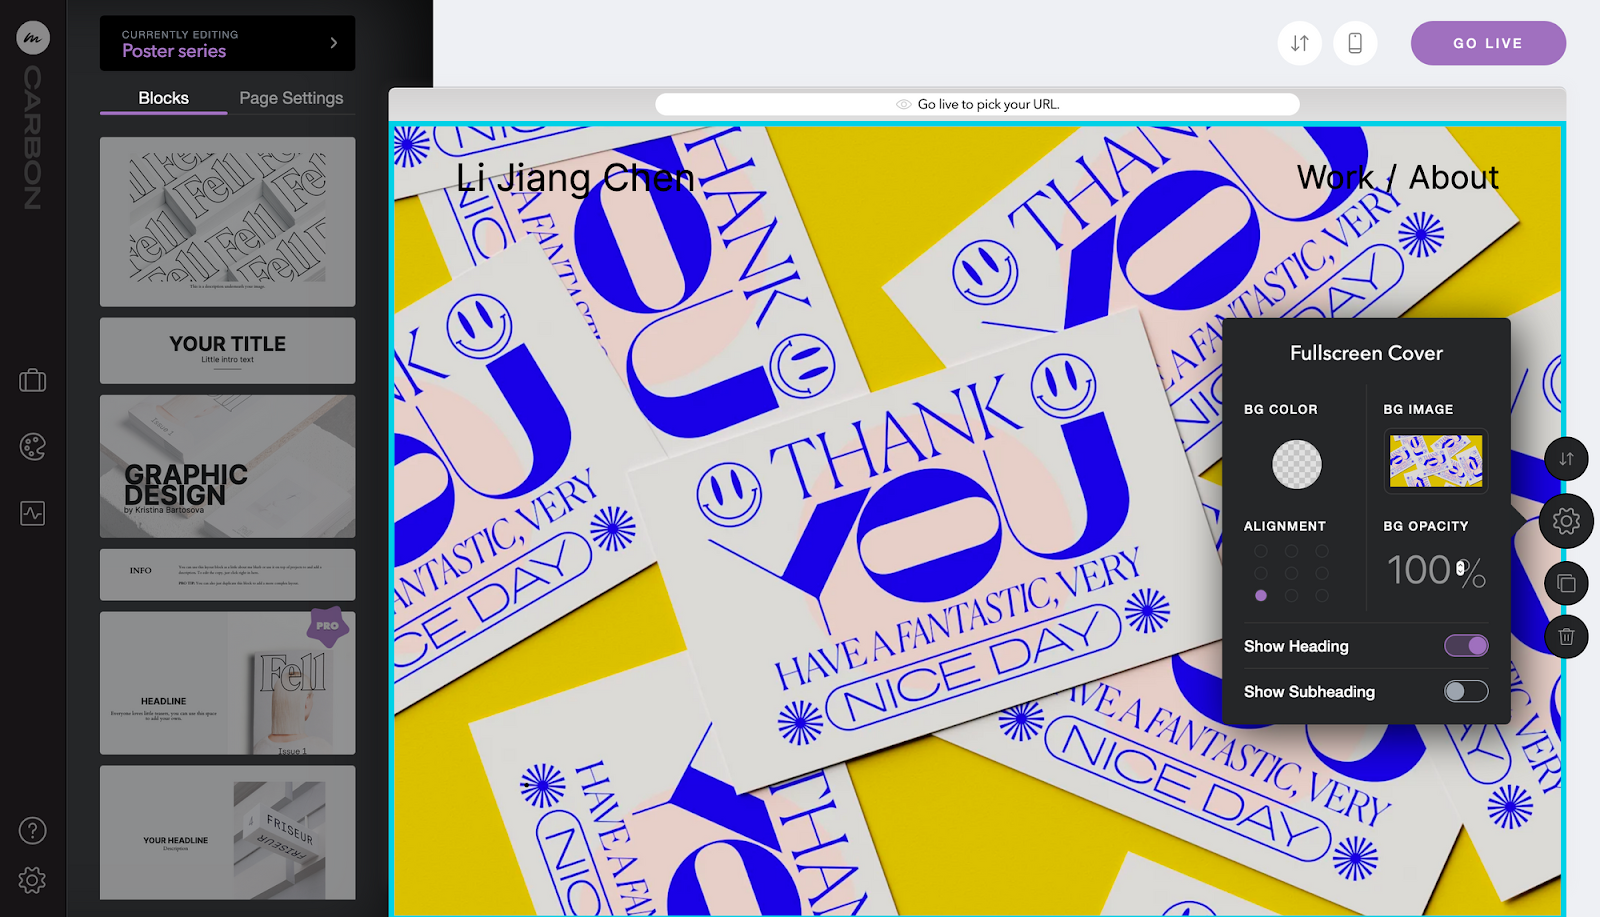Image resolution: width=1600 pixels, height=917 pixels.
Task: Expand the Currently Editing Poster series selector
Action: point(227,43)
